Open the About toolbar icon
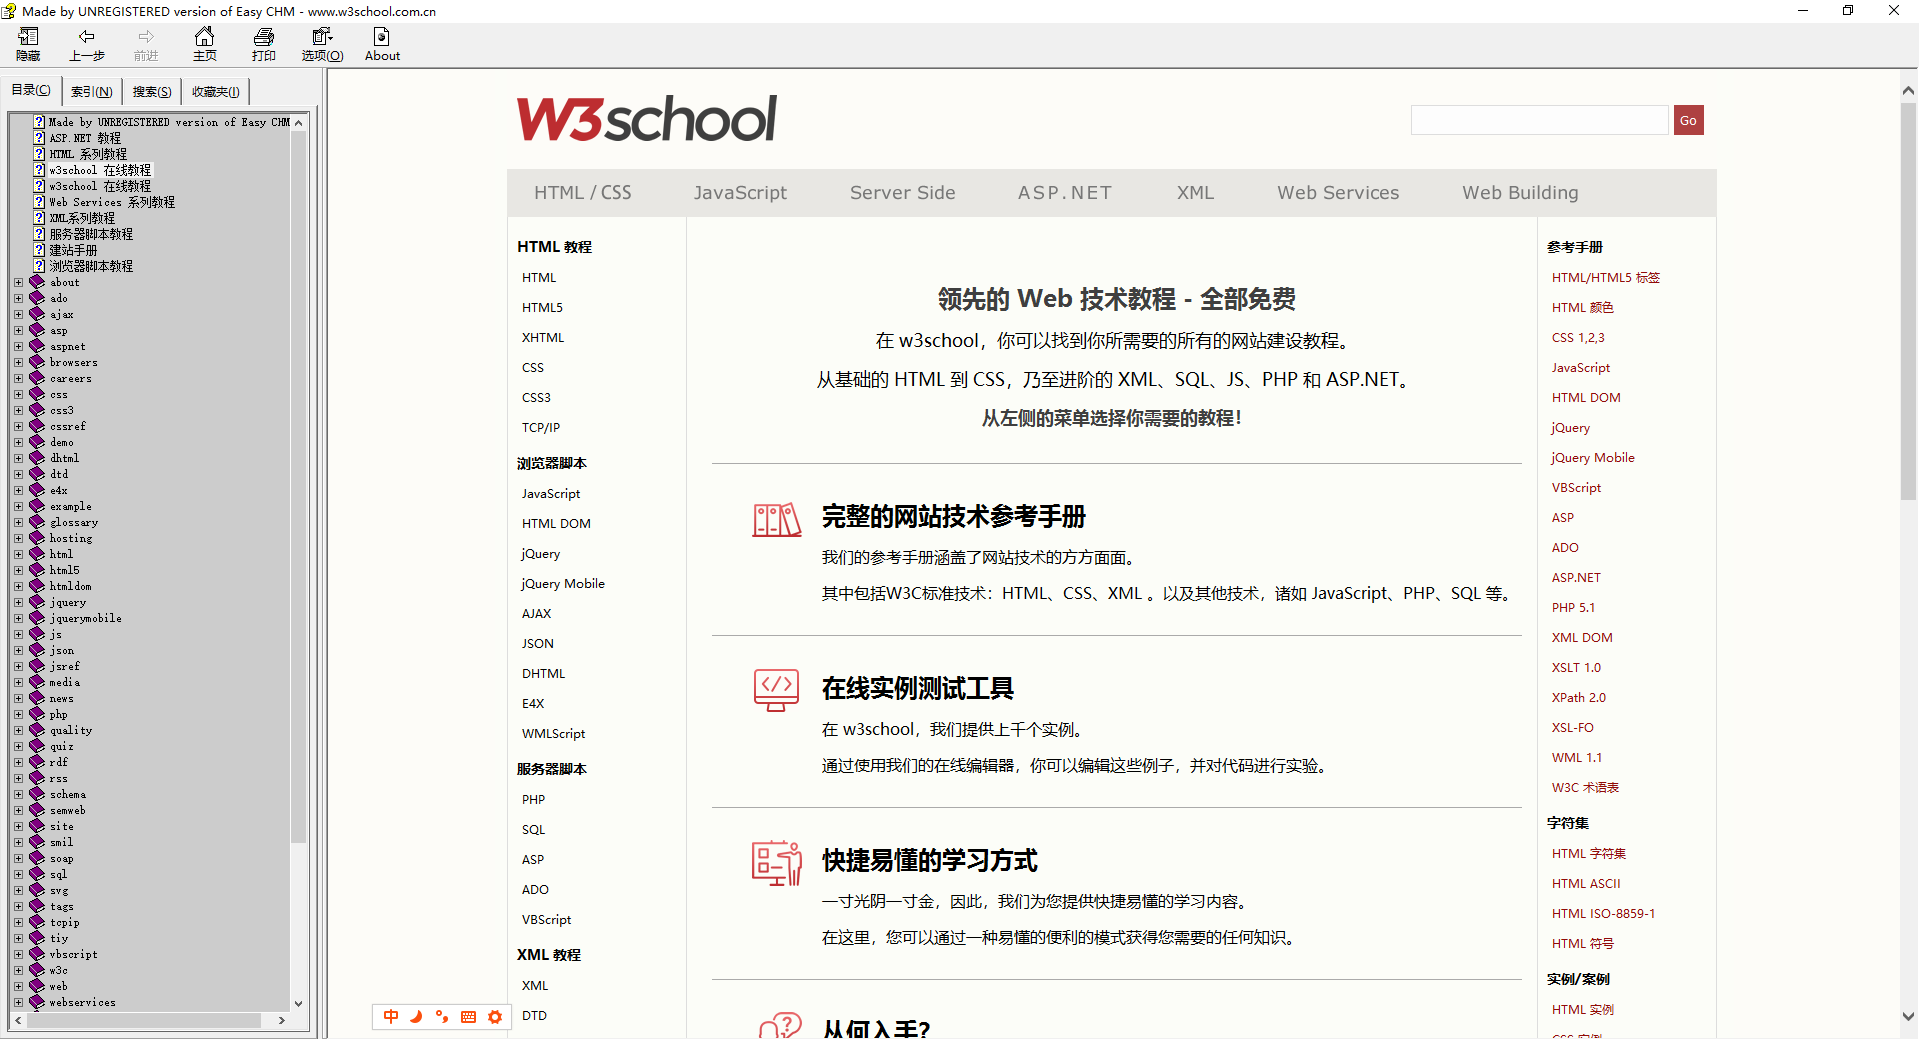 click(382, 37)
